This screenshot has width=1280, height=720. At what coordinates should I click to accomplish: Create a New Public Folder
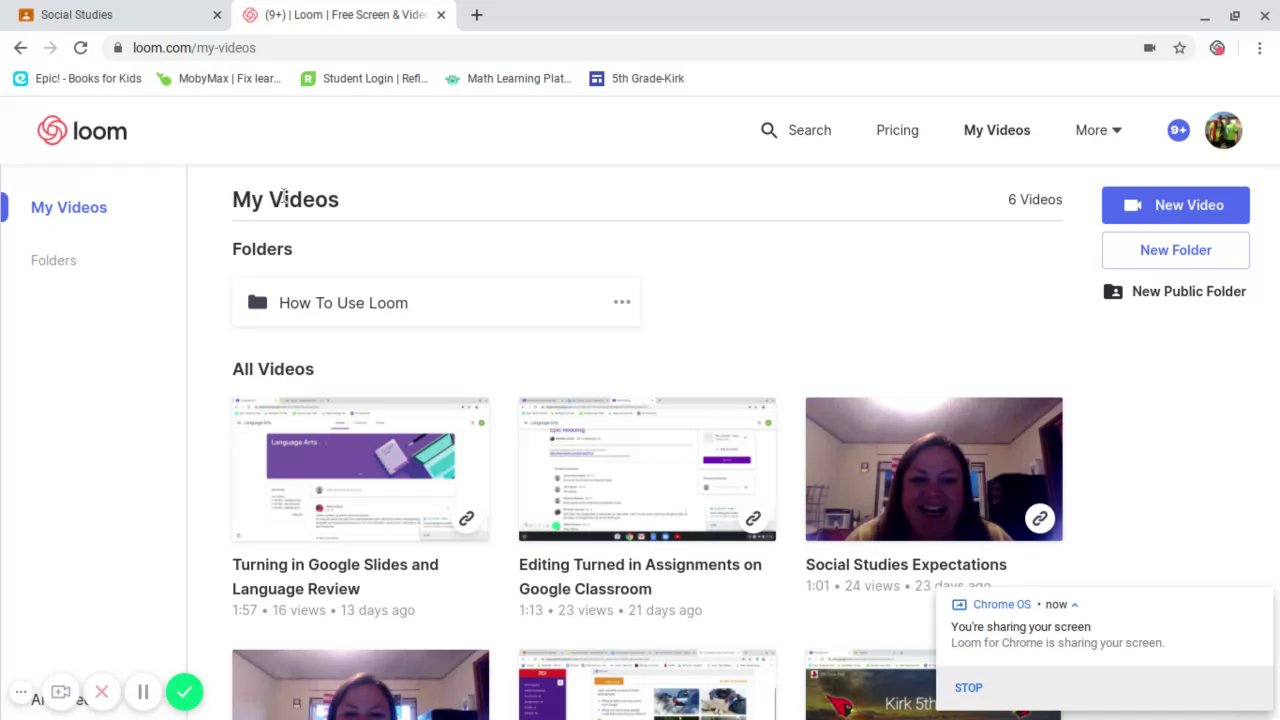click(x=1176, y=291)
